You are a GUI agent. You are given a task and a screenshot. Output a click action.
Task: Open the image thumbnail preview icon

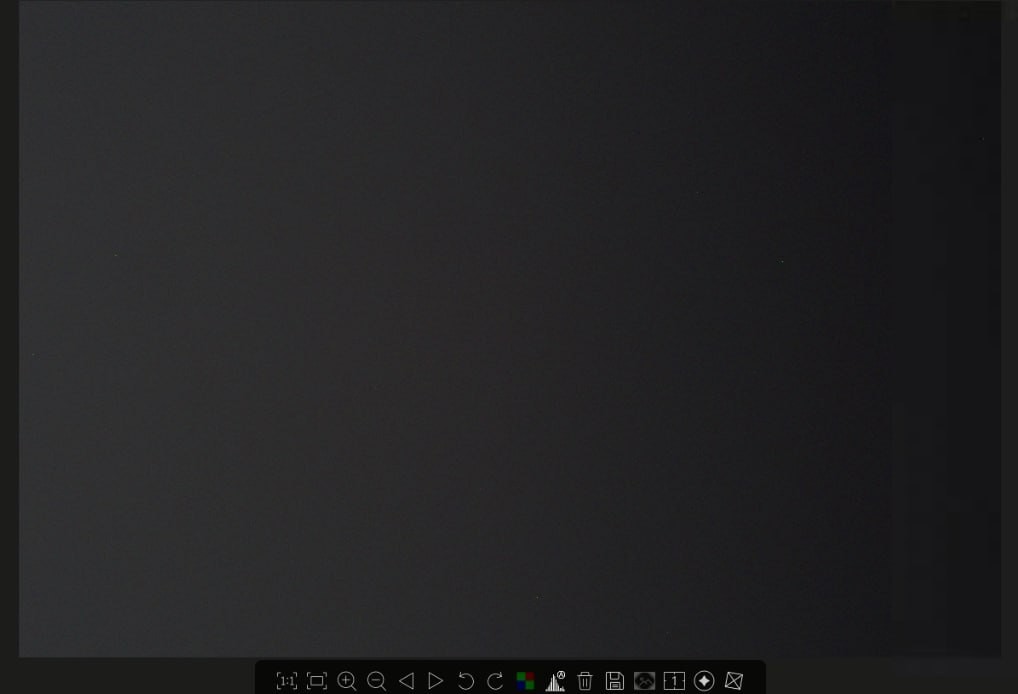click(x=645, y=680)
